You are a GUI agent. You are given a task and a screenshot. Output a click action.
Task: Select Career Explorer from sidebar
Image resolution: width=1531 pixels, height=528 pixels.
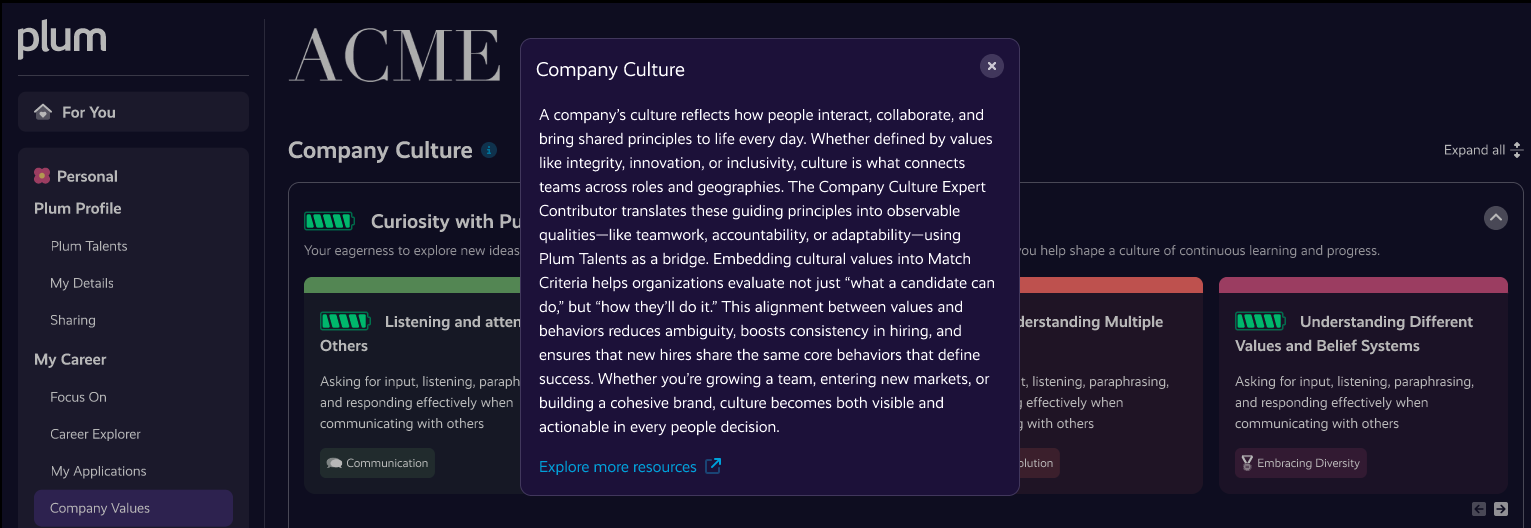(95, 434)
